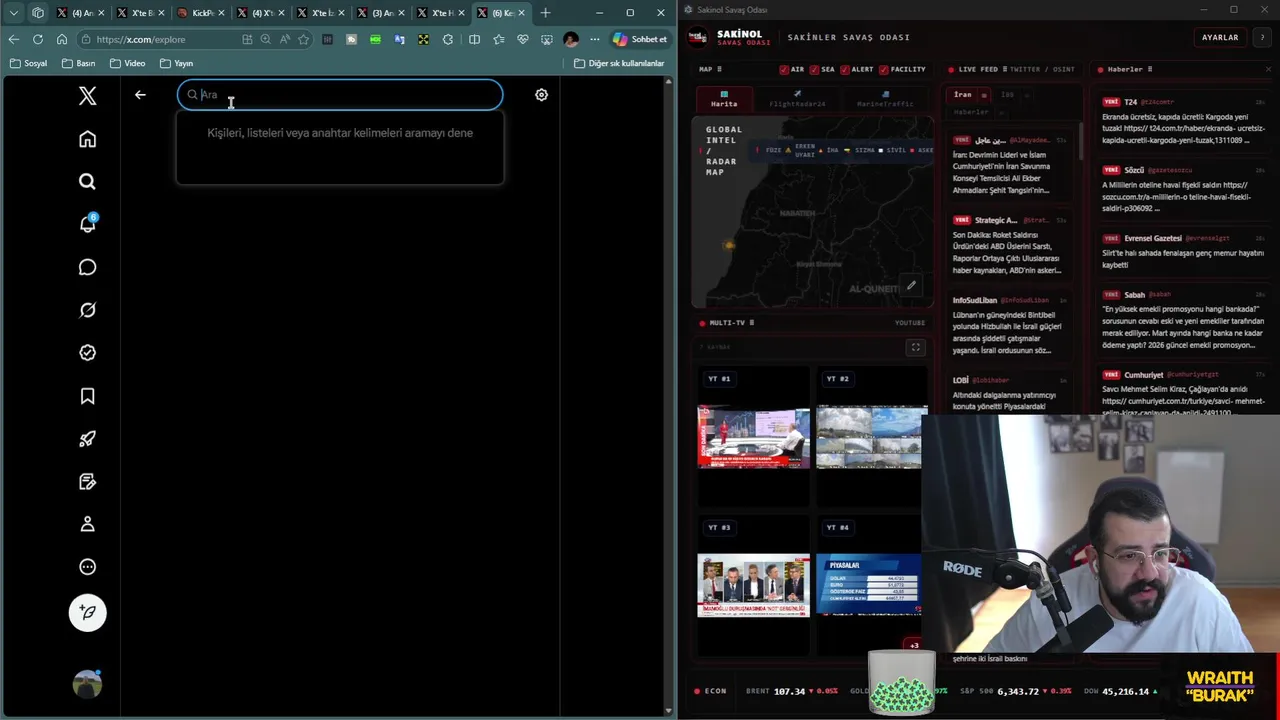The image size is (1280, 720).
Task: Open the rocket icon in X sidebar
Action: [87, 439]
